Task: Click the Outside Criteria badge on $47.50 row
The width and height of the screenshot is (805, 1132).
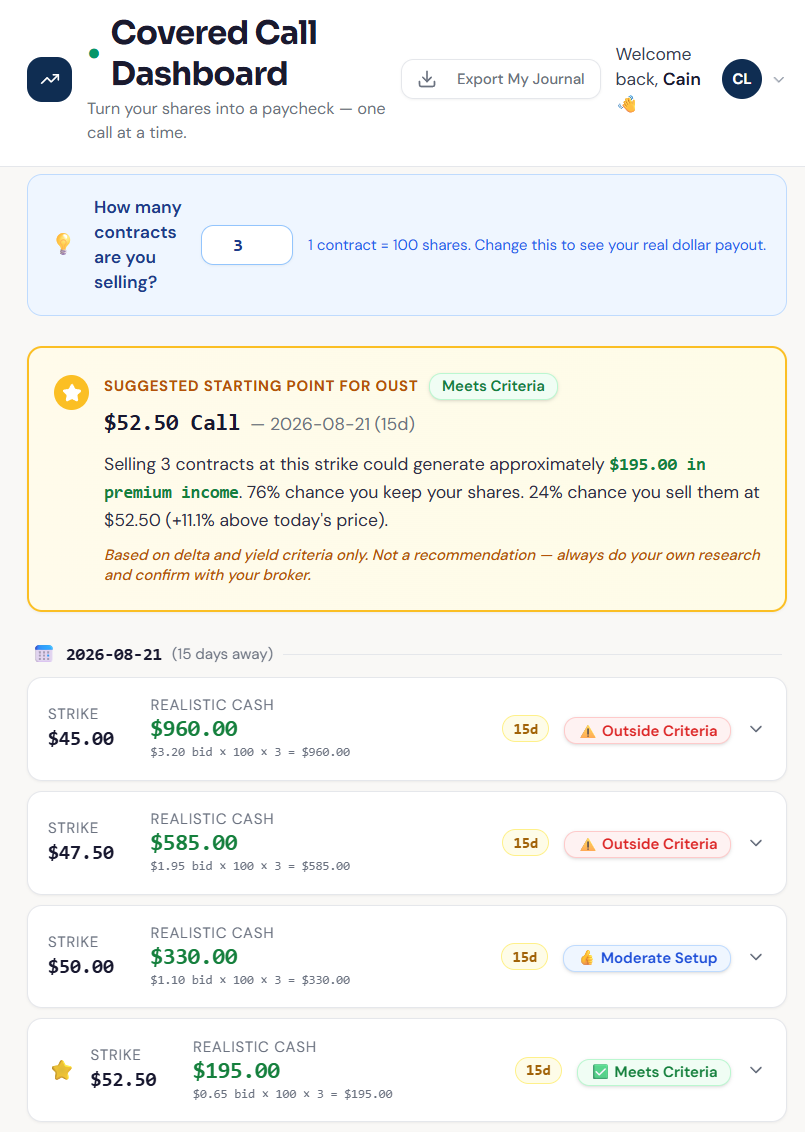Action: (x=648, y=844)
